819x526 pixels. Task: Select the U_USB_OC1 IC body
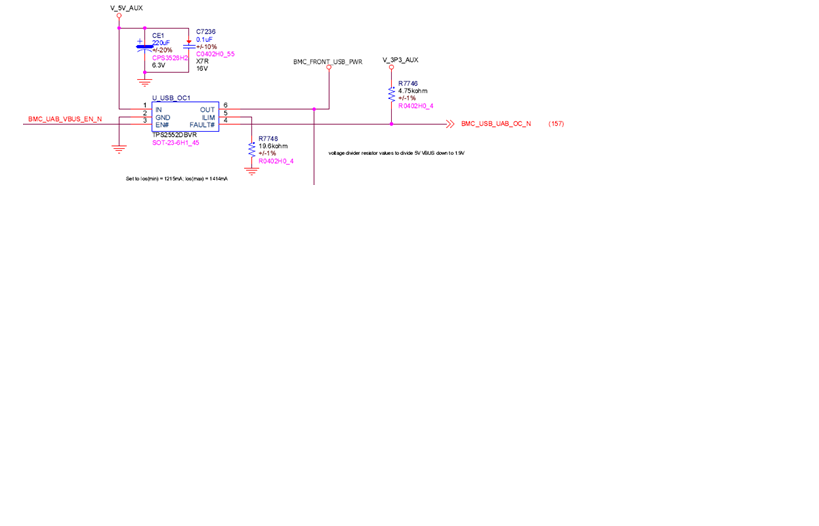tap(185, 116)
